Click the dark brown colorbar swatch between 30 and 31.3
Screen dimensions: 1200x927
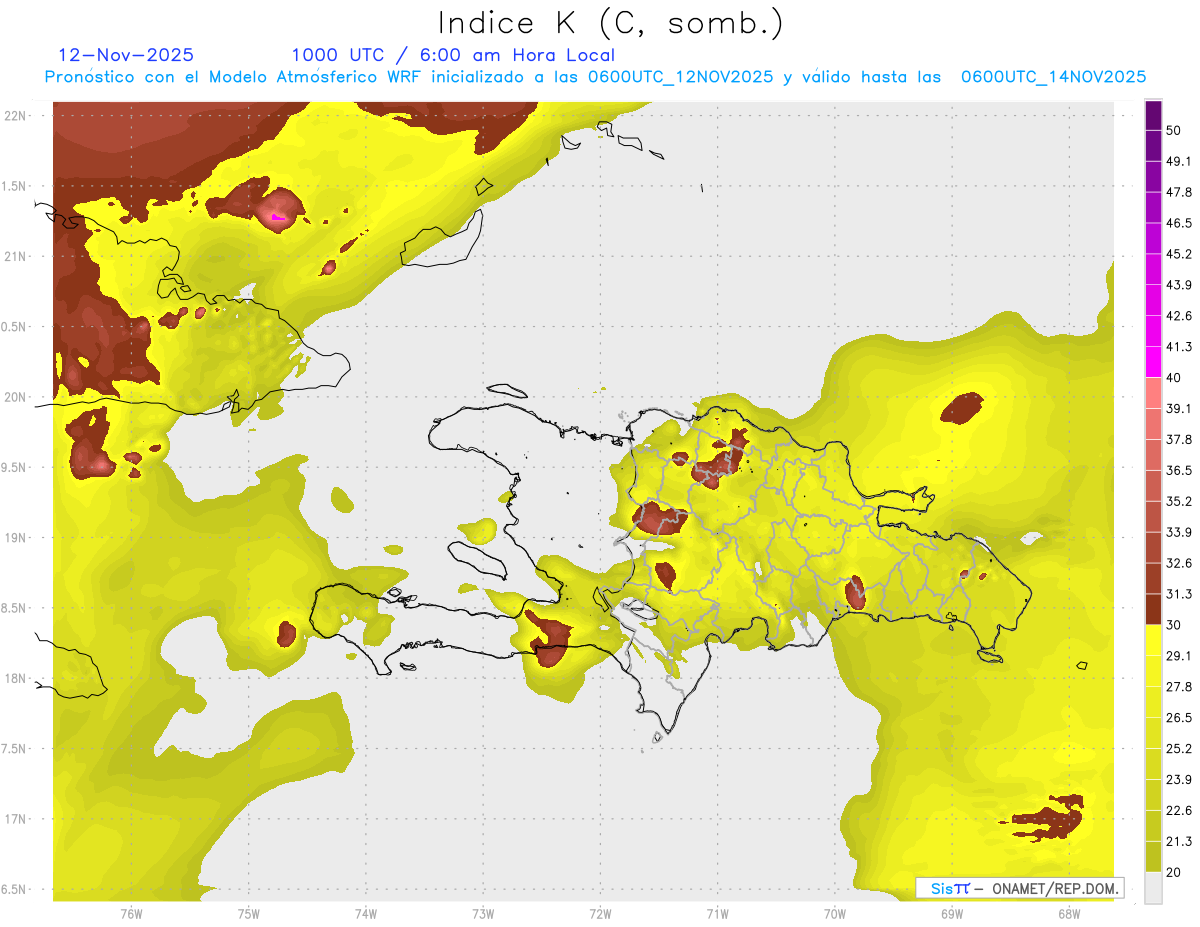[x=1153, y=609]
